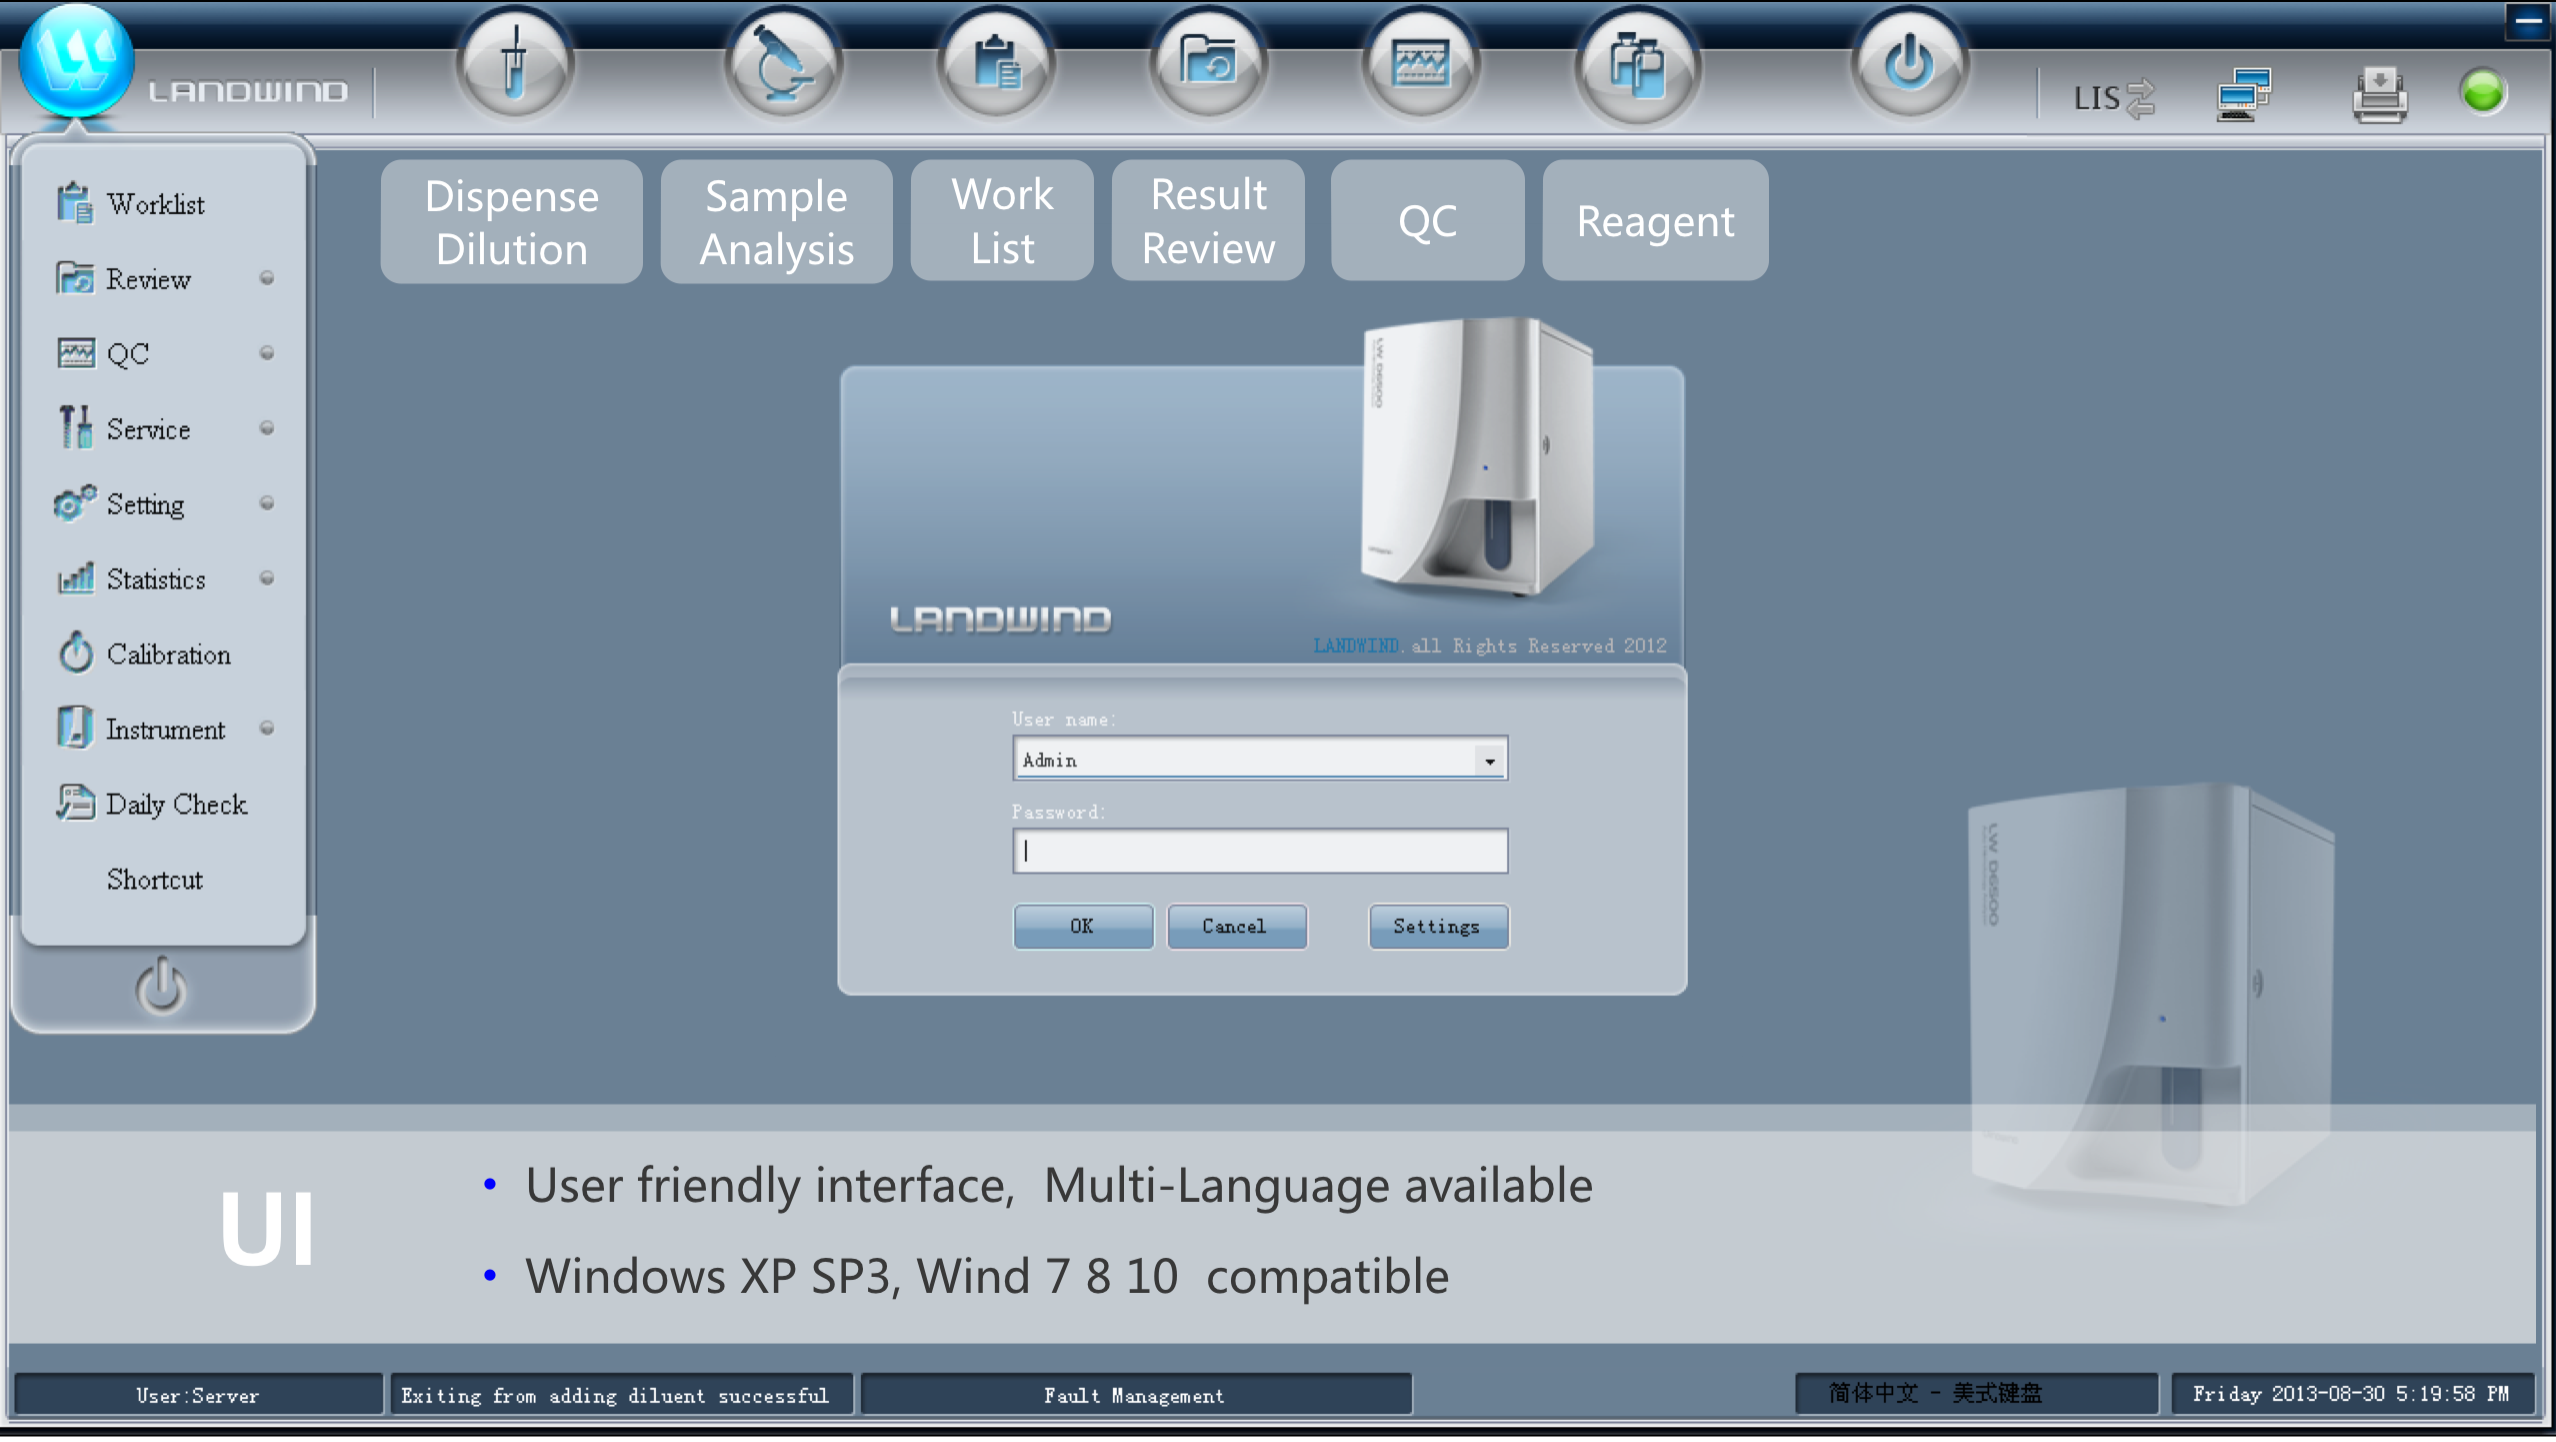This screenshot has height=1442, width=2556.
Task: Click the Settings button in login dialog
Action: coord(1437,927)
